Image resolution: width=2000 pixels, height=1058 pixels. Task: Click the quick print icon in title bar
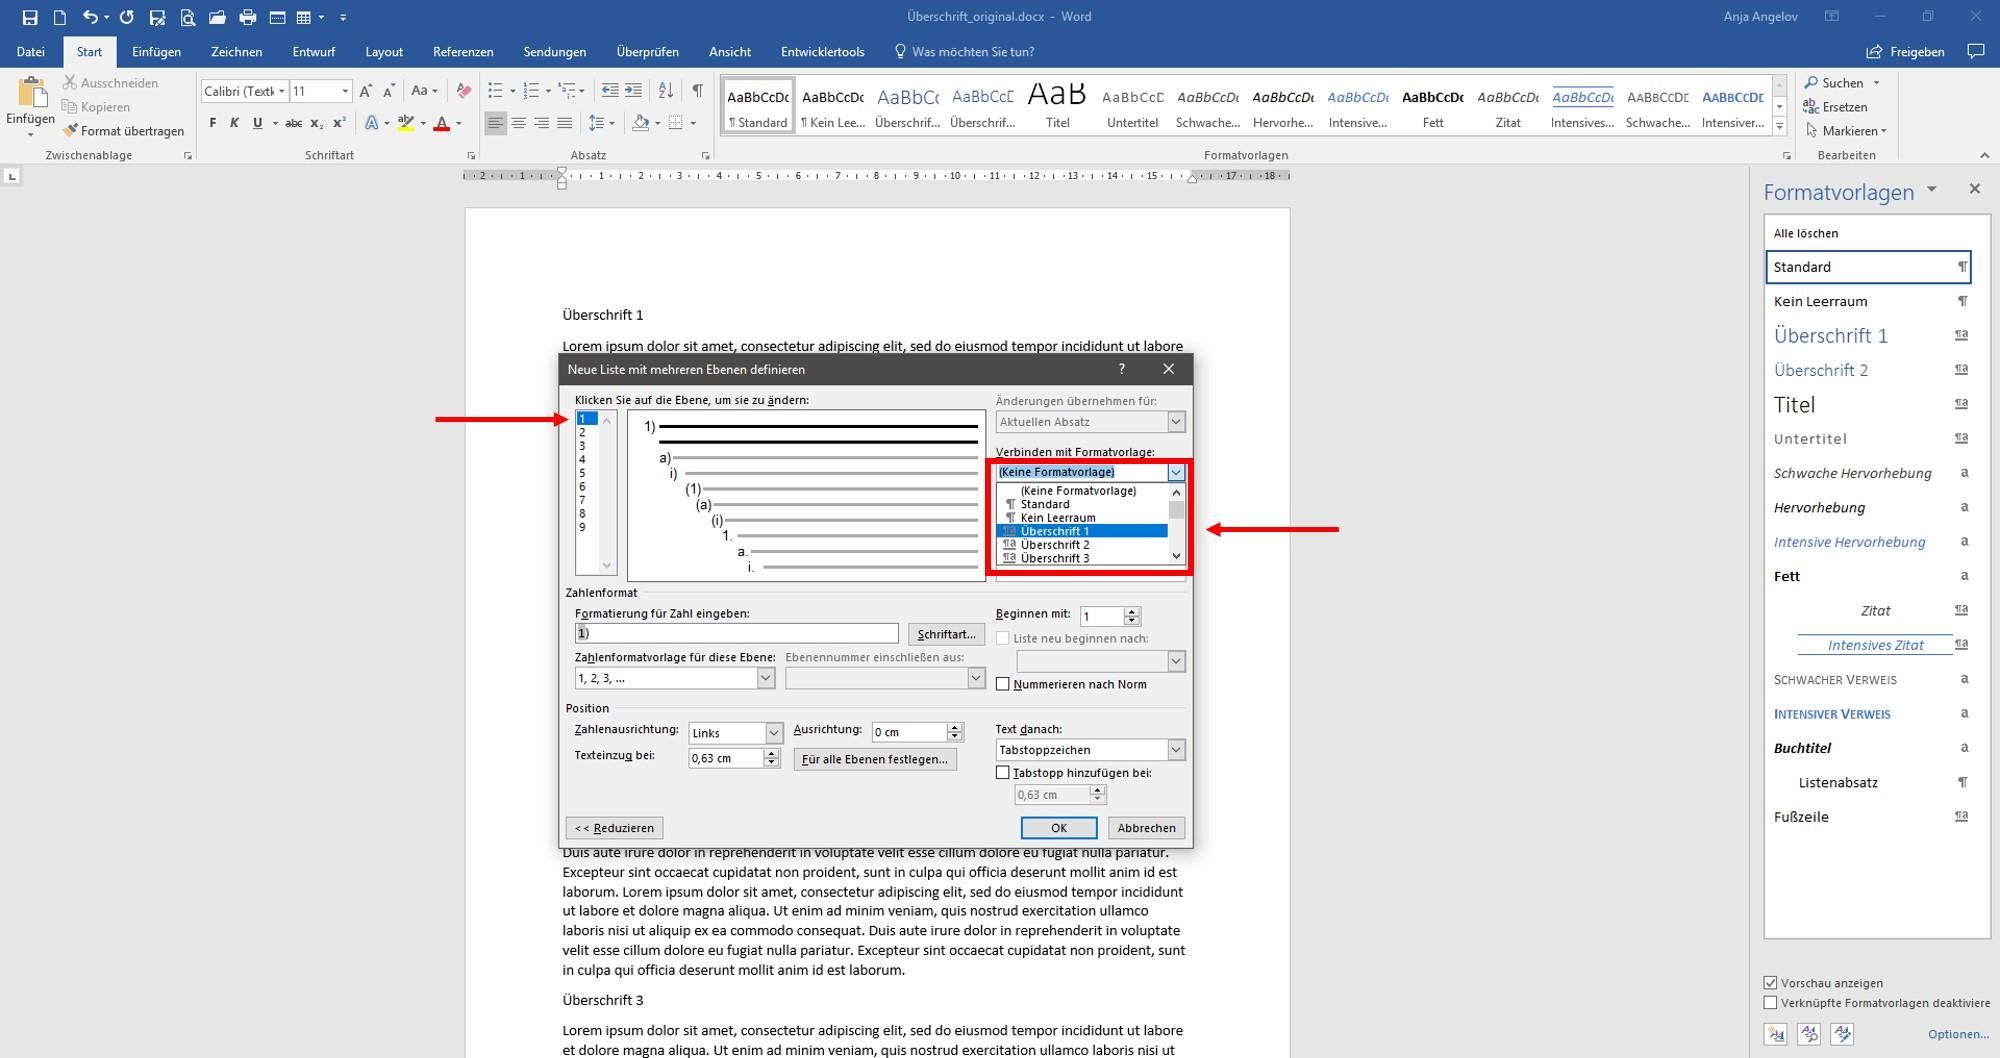[248, 17]
